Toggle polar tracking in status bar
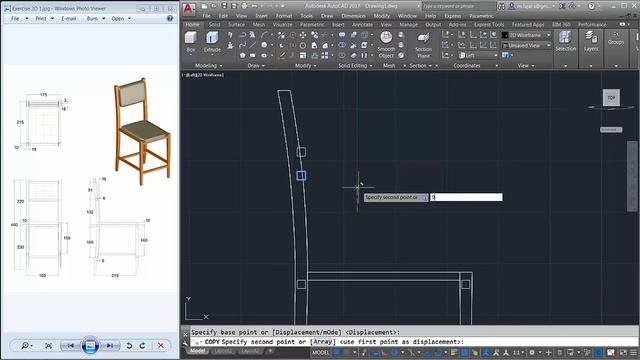Viewport: 640px width, 360px height. [x=395, y=352]
